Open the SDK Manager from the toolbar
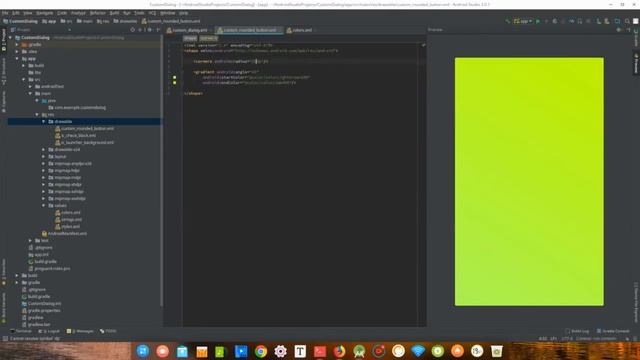Viewport: 640px width, 360px height. [607, 21]
